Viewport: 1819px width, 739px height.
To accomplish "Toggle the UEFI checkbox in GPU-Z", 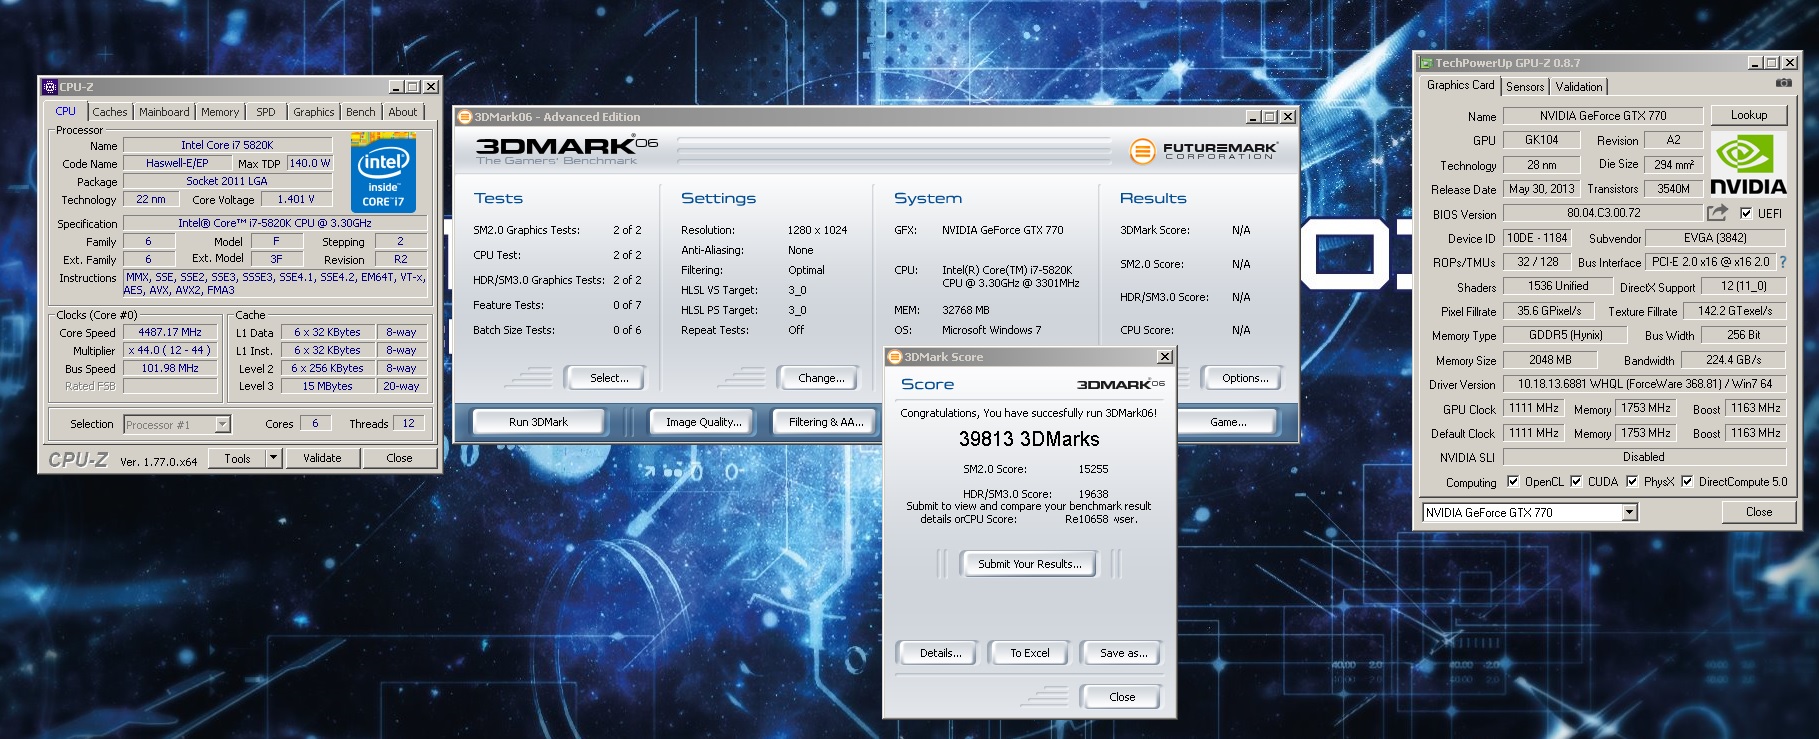I will point(1746,213).
